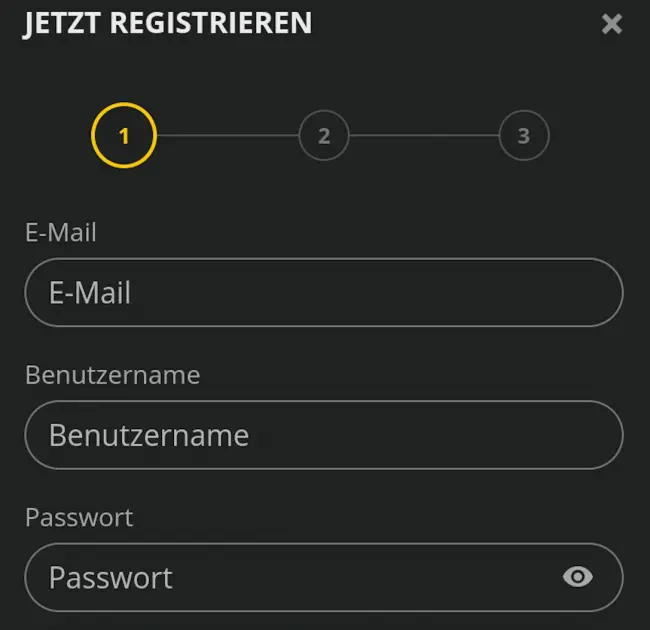The width and height of the screenshot is (650, 630).
Task: Click the E-Mail label above the field
Action: click(61, 232)
